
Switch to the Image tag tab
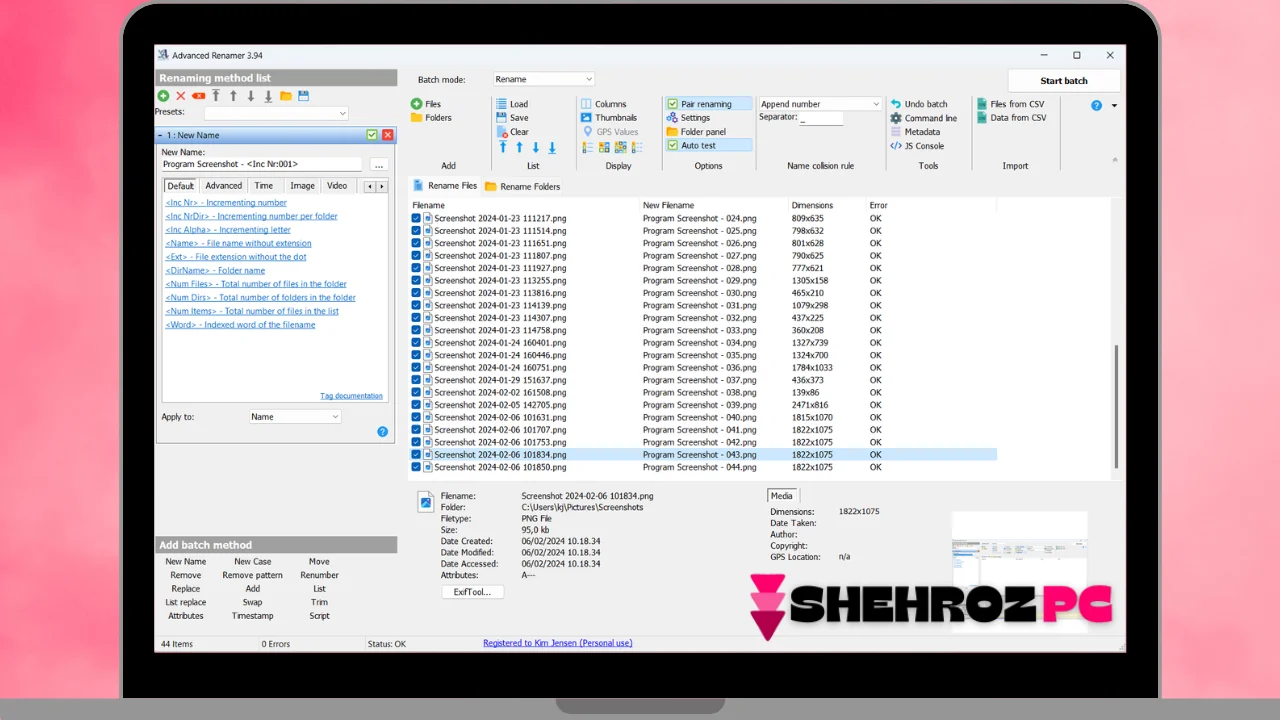[302, 186]
